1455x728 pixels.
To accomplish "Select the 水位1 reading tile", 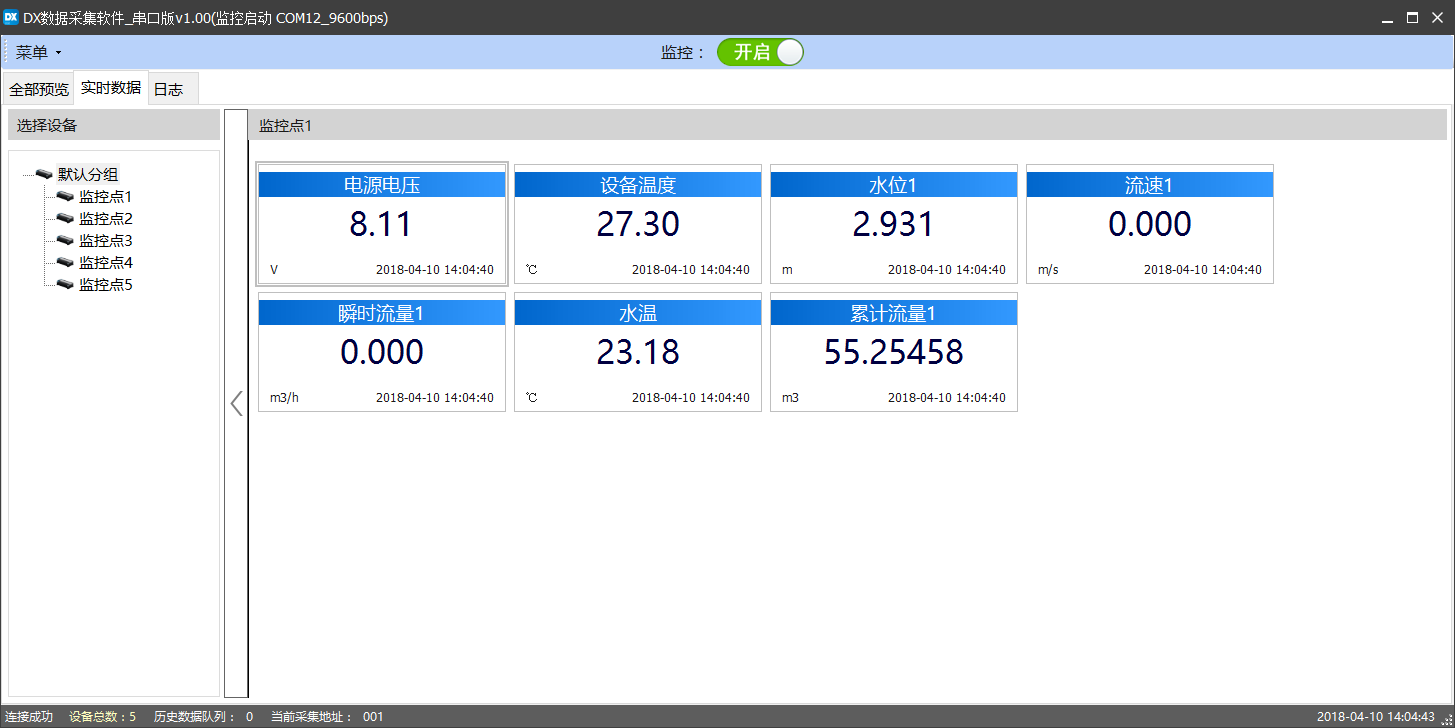I will [893, 225].
